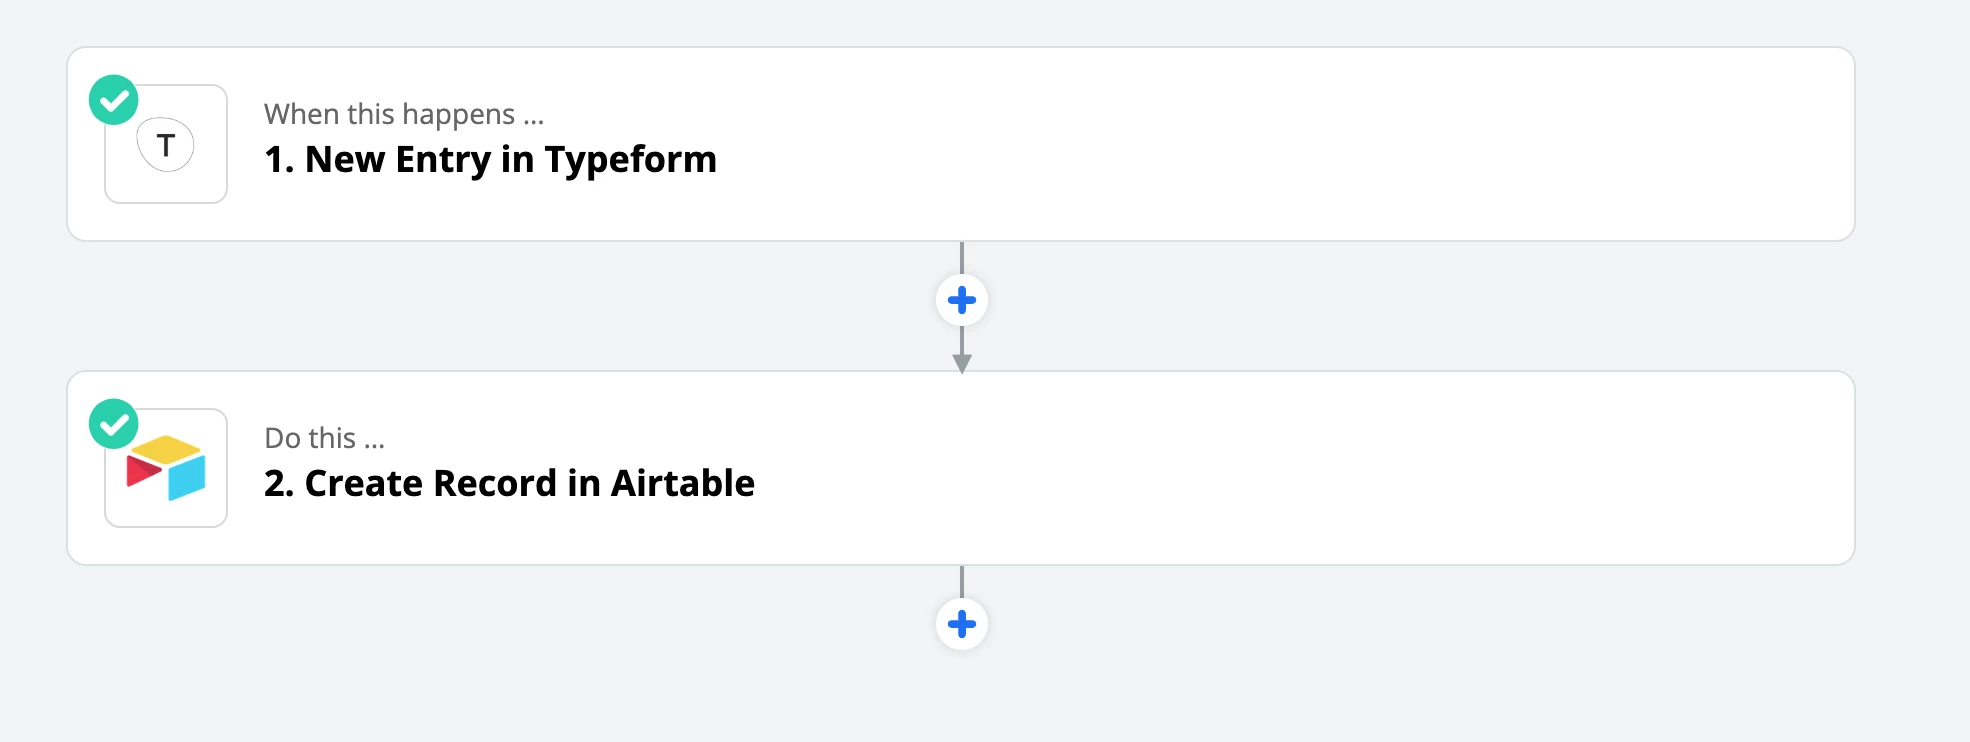Add a step between Typeform and Airtable
The width and height of the screenshot is (1970, 742).
coord(962,300)
